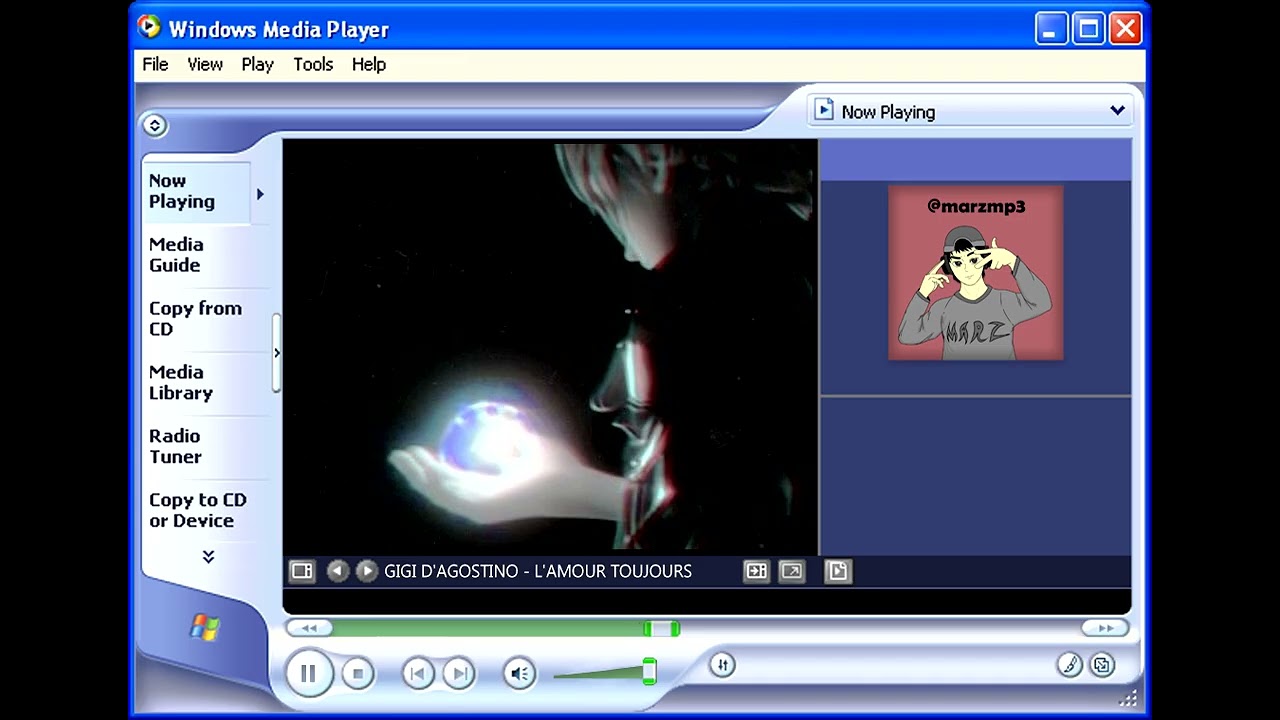The width and height of the screenshot is (1280, 720).
Task: Open the View menu
Action: (x=205, y=64)
